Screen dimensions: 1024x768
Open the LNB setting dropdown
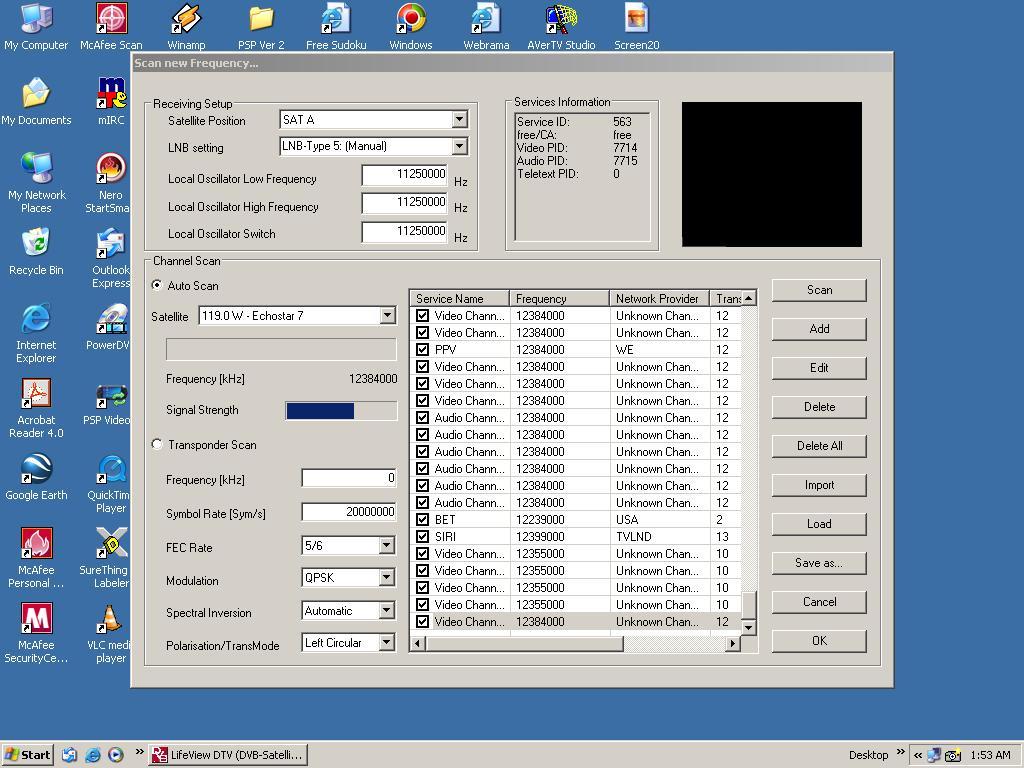click(459, 146)
